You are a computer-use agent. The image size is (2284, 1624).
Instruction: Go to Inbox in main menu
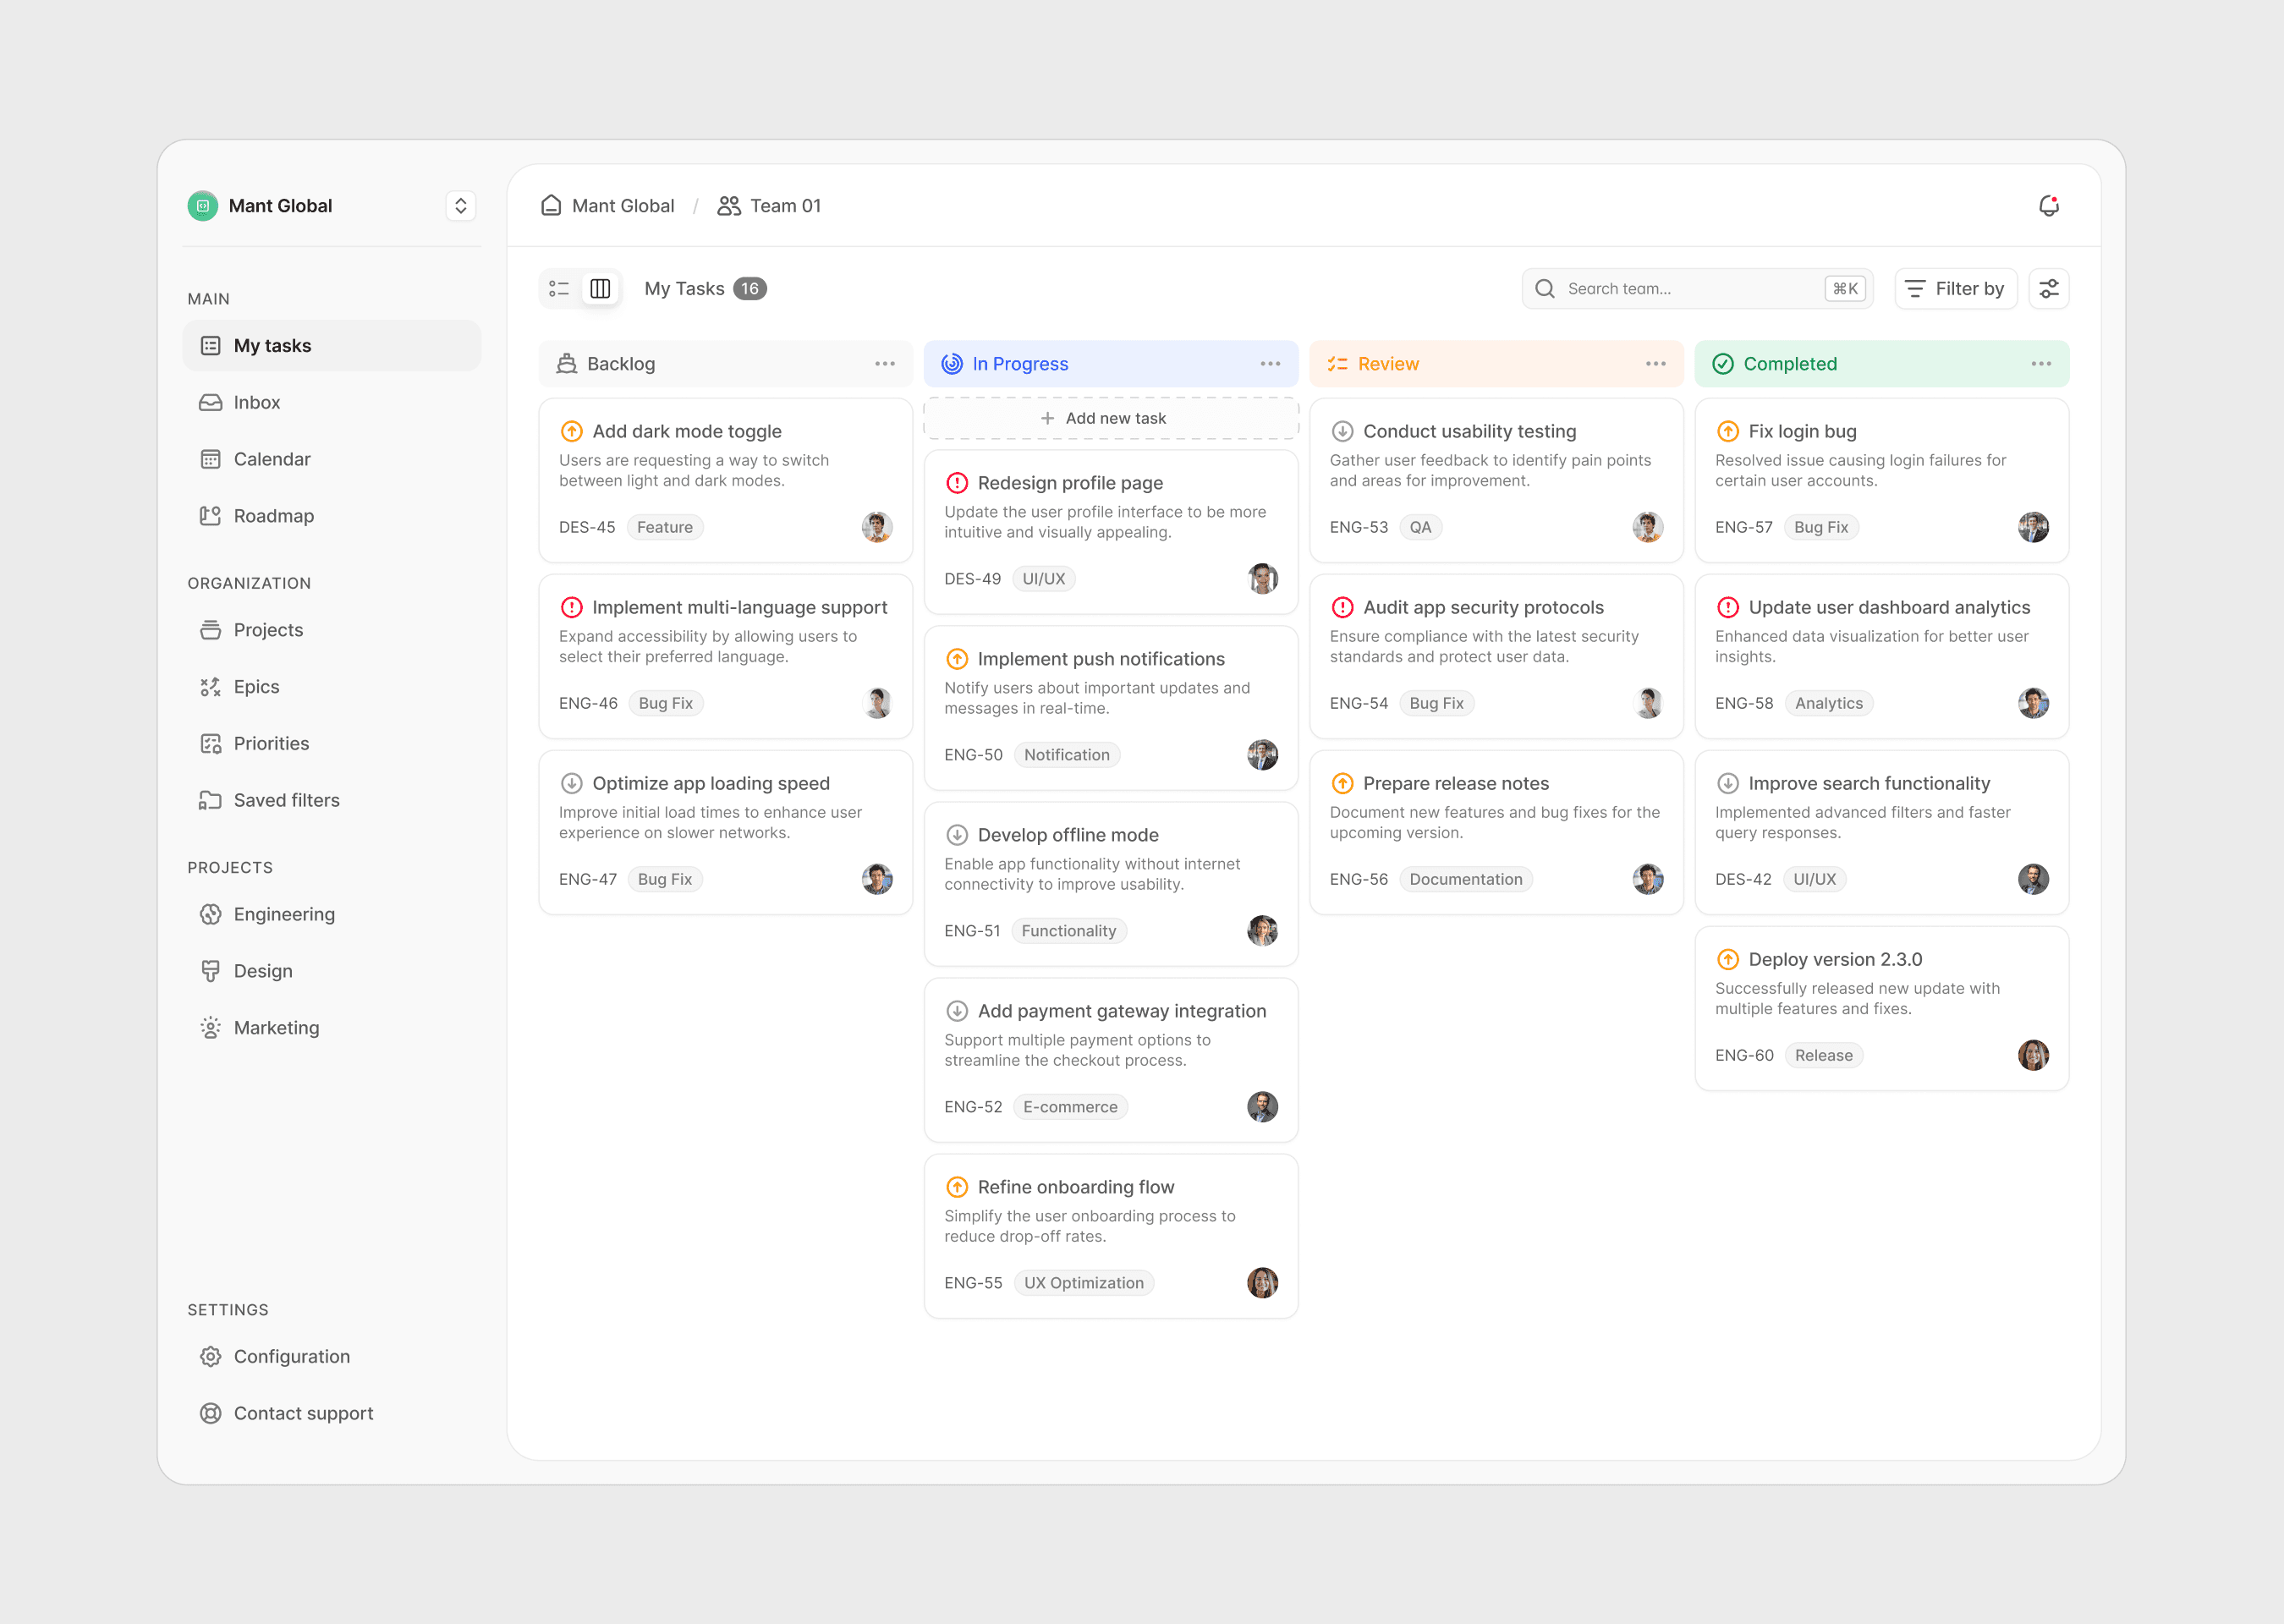click(256, 402)
